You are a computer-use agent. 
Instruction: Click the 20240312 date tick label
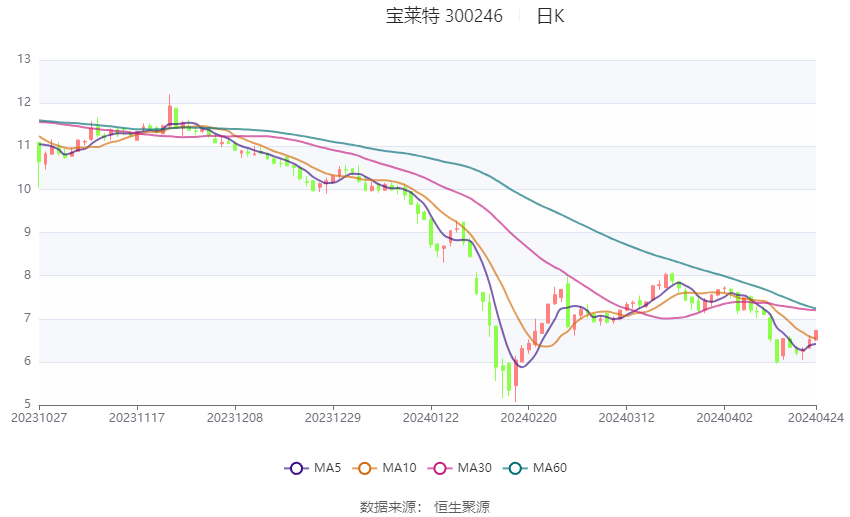point(626,418)
